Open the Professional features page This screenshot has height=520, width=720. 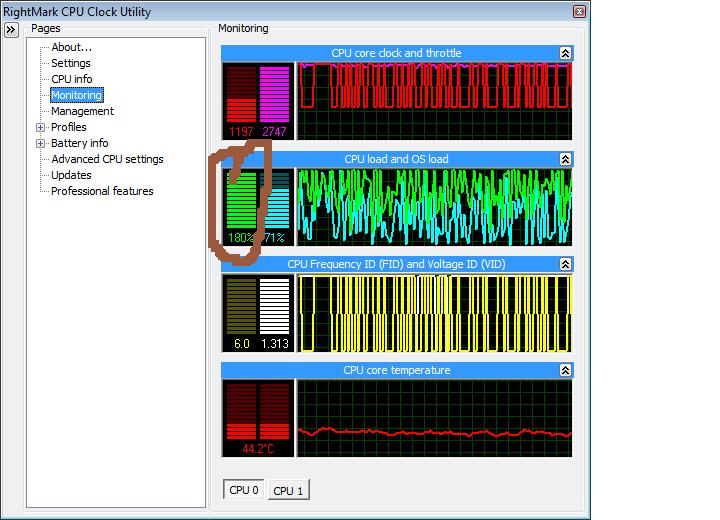tap(102, 191)
